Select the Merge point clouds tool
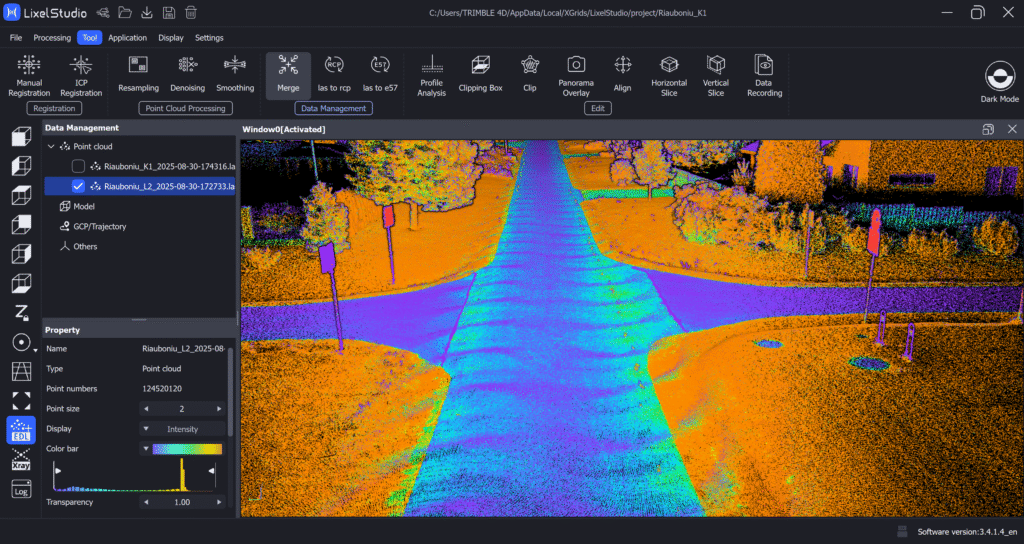 (x=288, y=74)
